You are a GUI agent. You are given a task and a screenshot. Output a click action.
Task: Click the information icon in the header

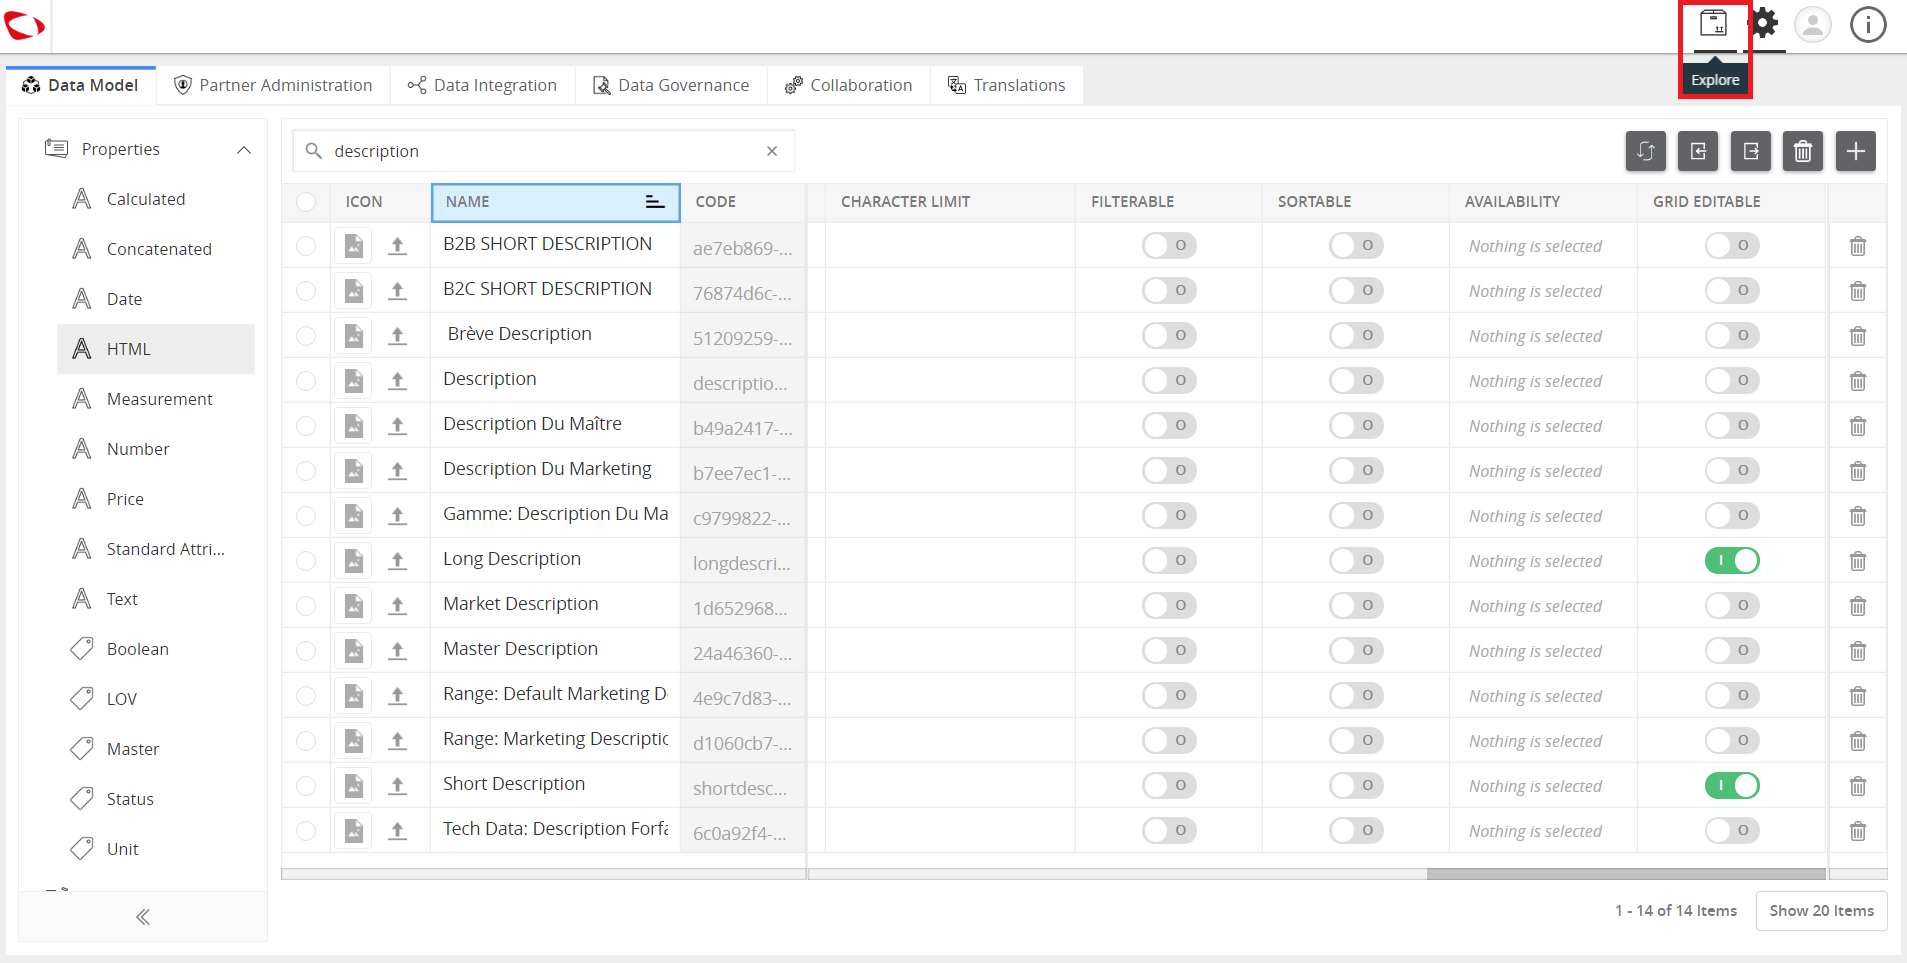[1868, 24]
